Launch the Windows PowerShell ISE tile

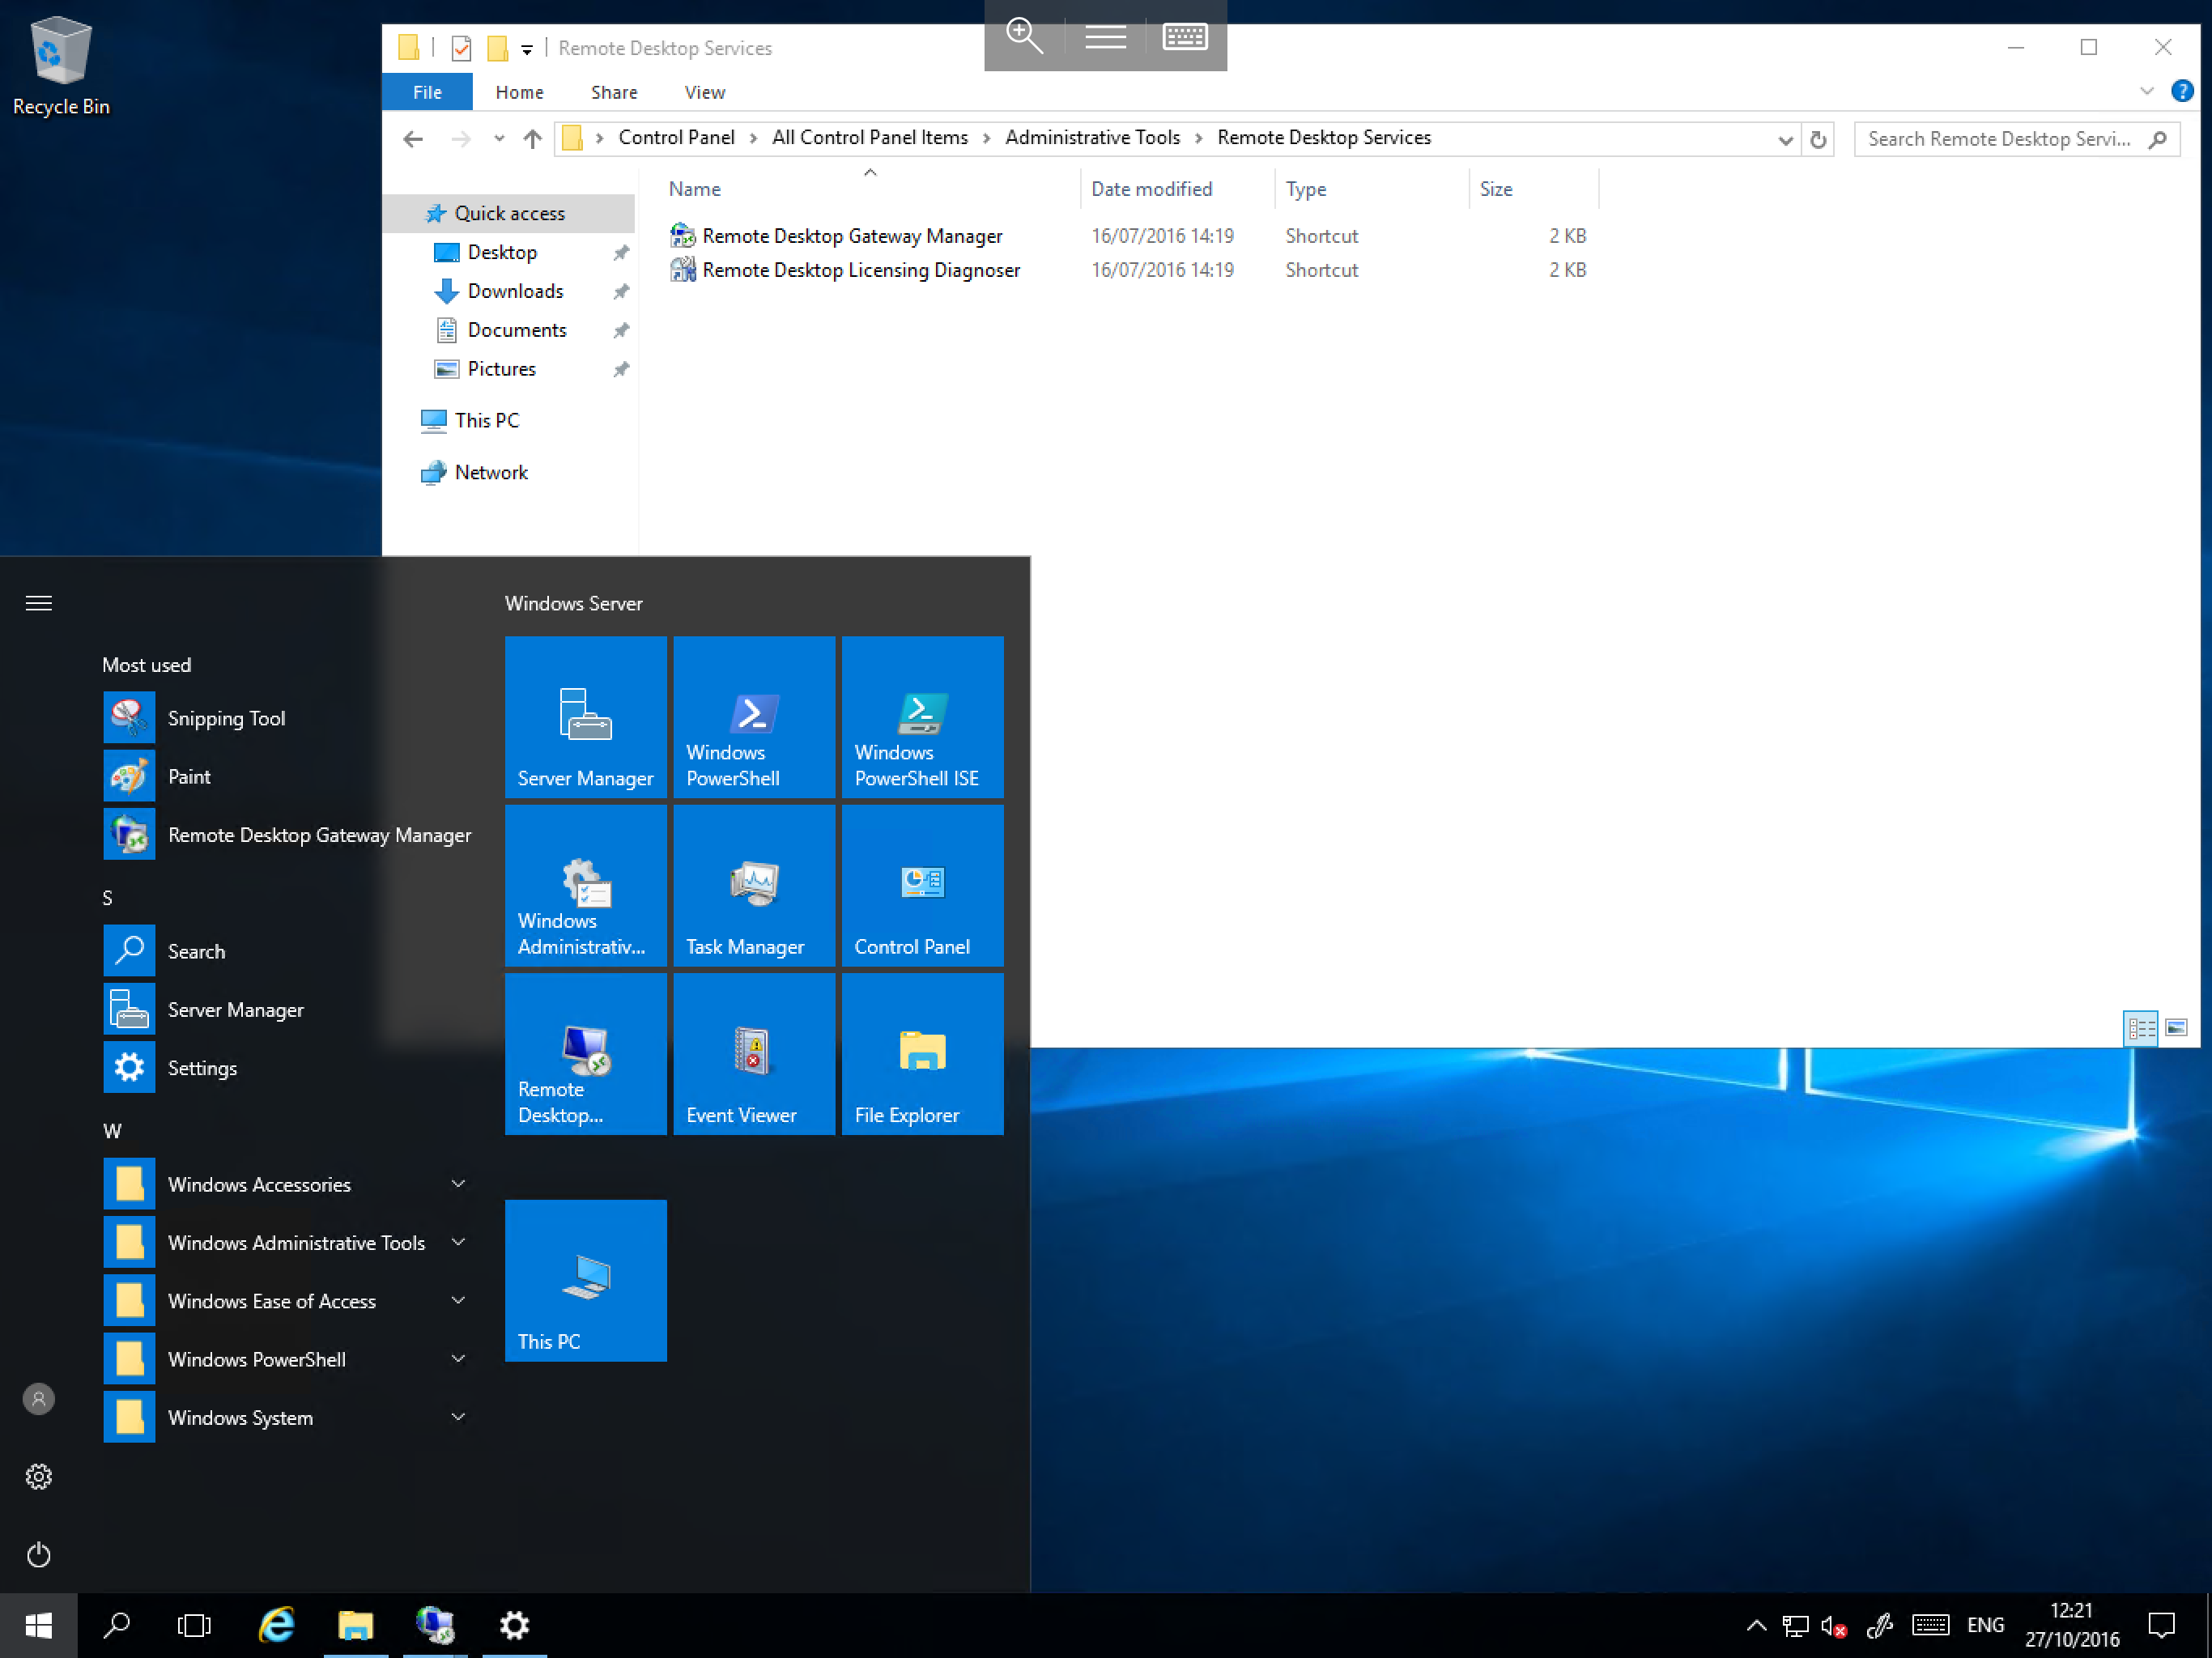tap(922, 716)
